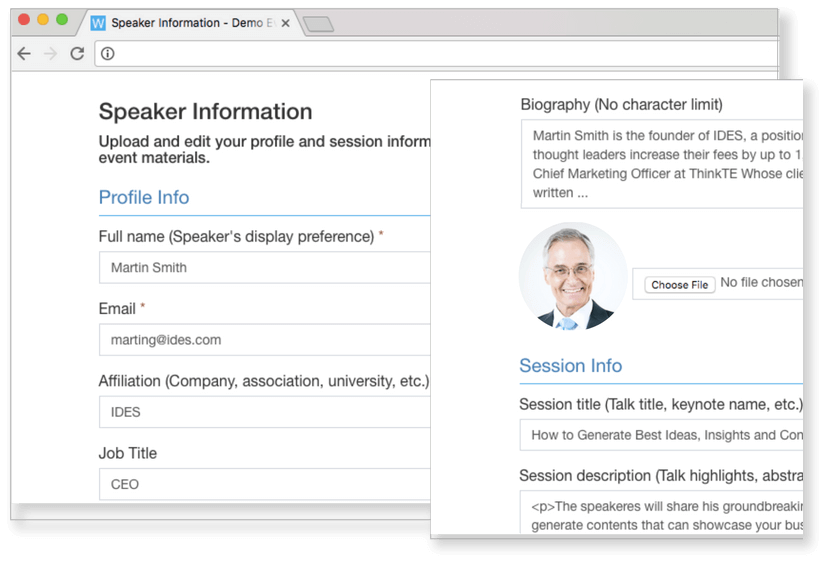This screenshot has height=562, width=826.
Task: Click the 'Email' field label
Action: (117, 309)
